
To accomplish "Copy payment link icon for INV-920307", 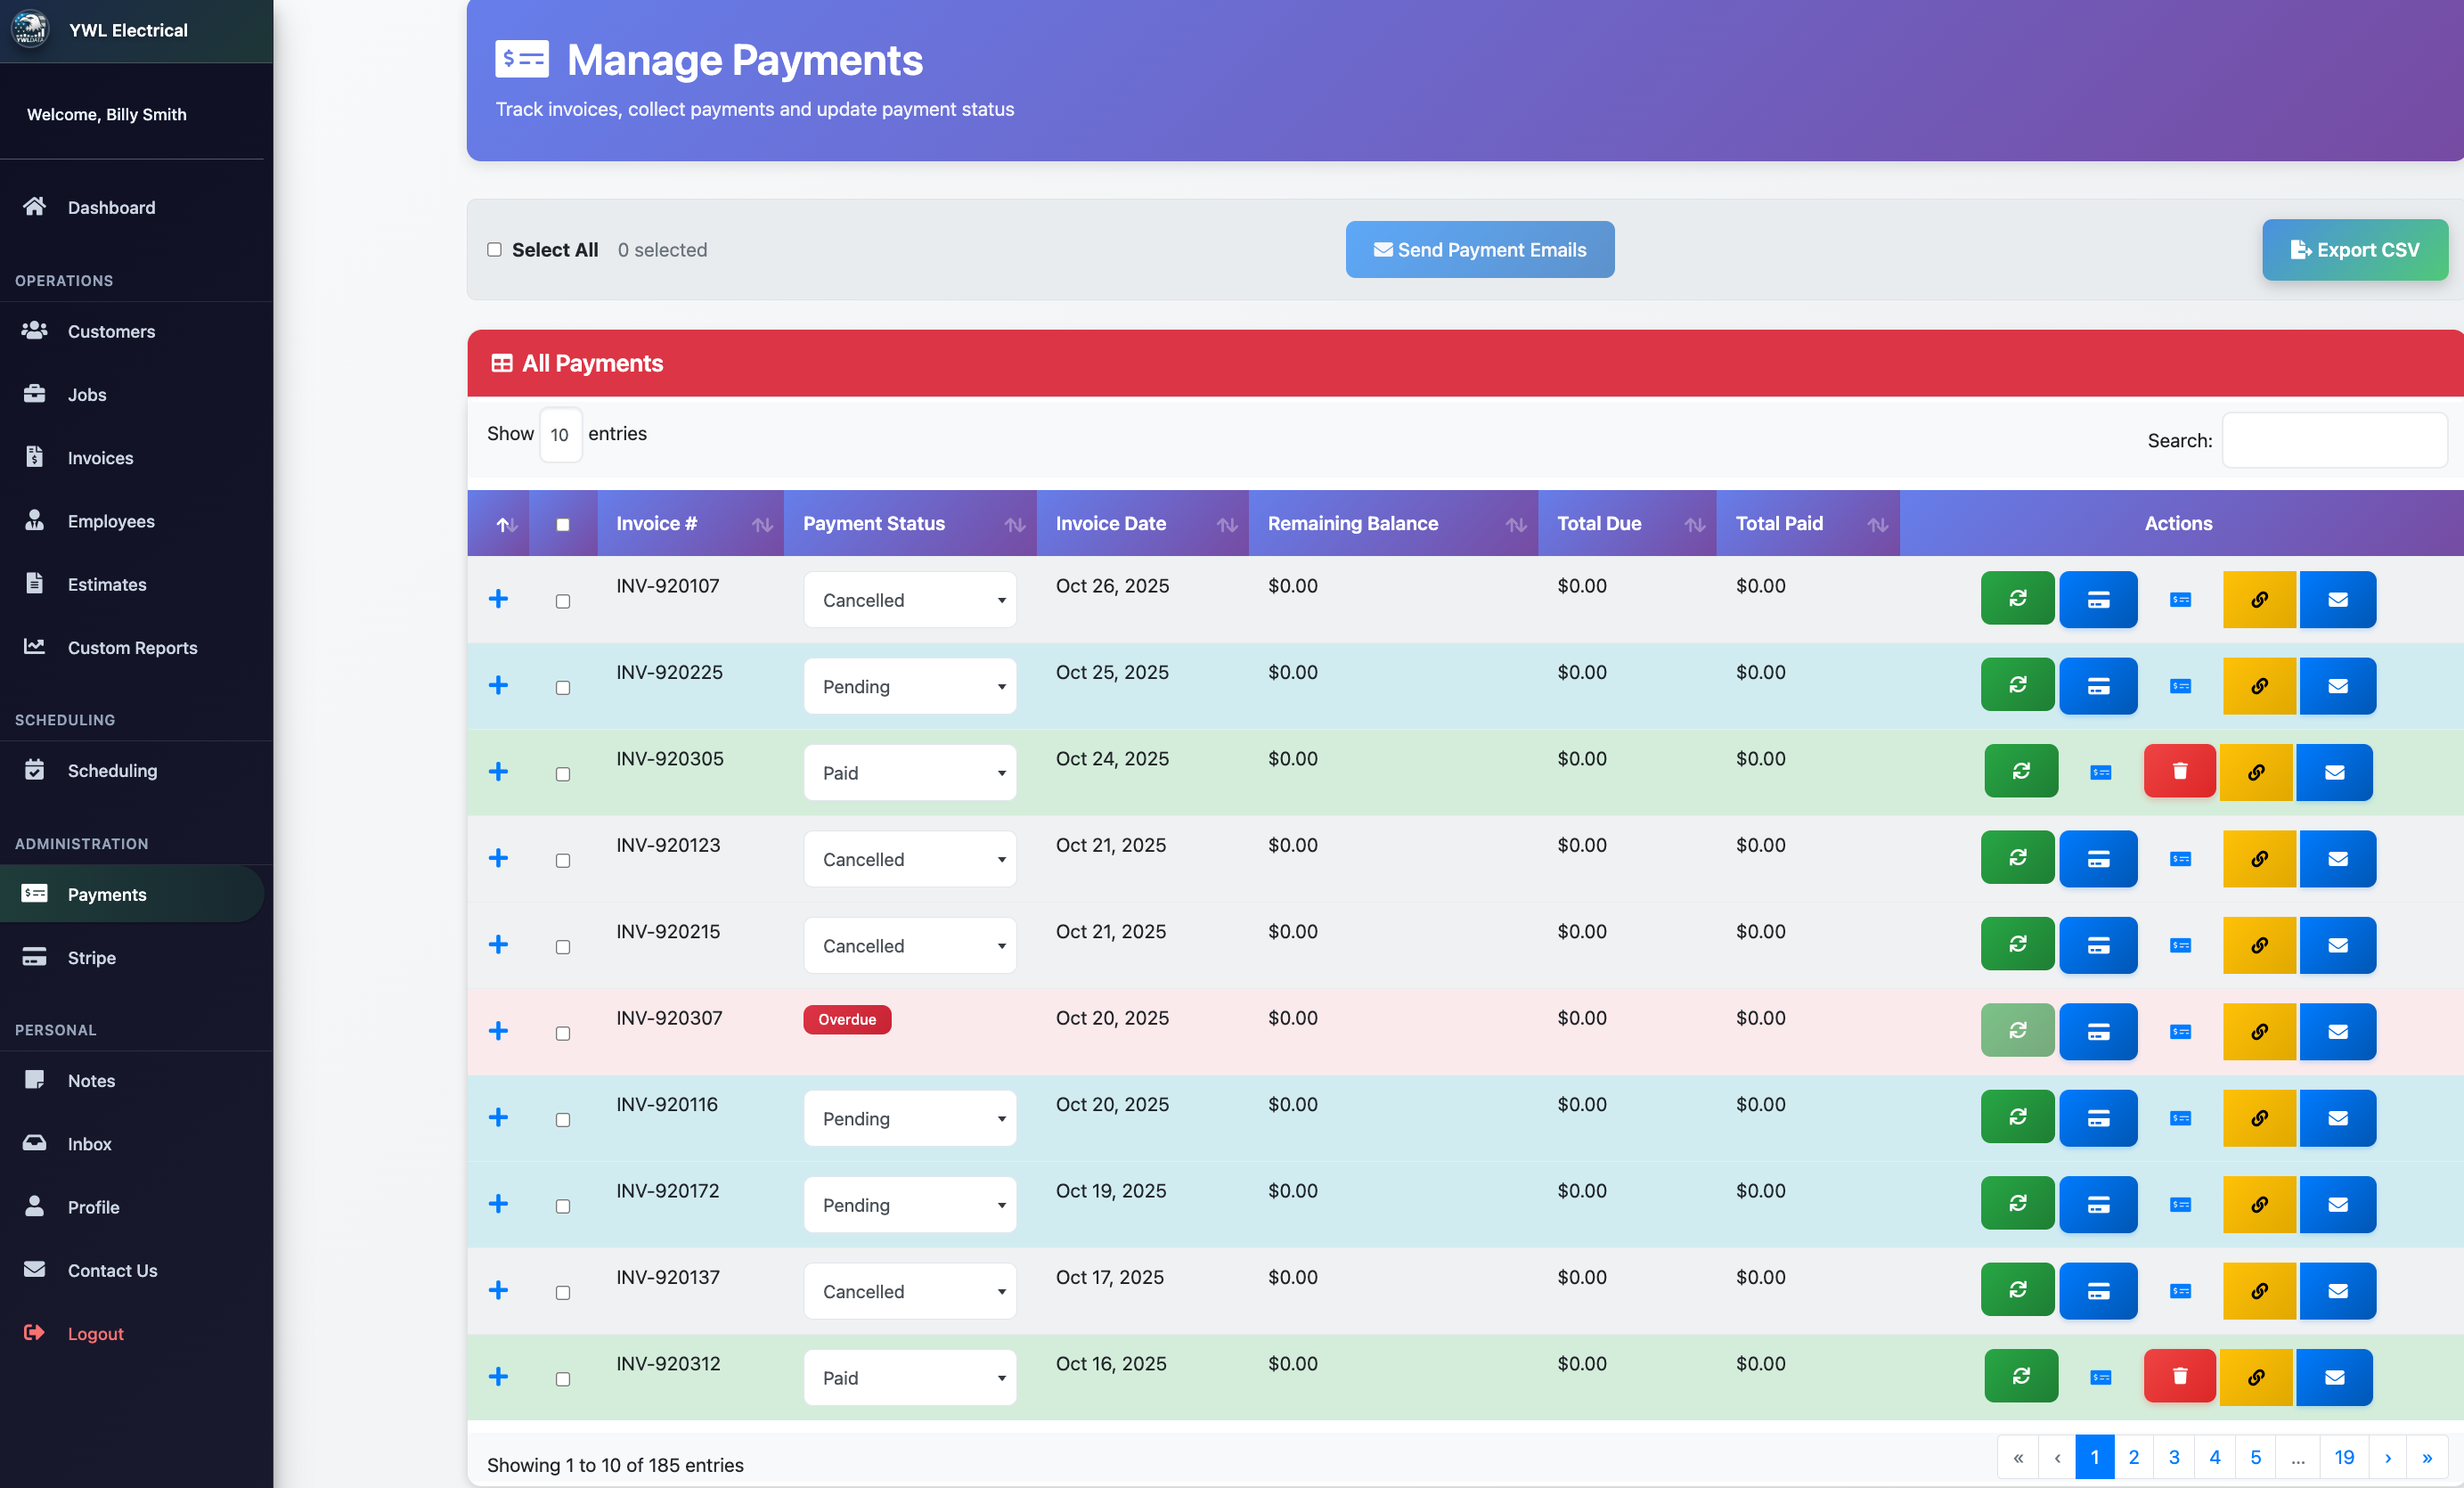I will (2258, 1031).
